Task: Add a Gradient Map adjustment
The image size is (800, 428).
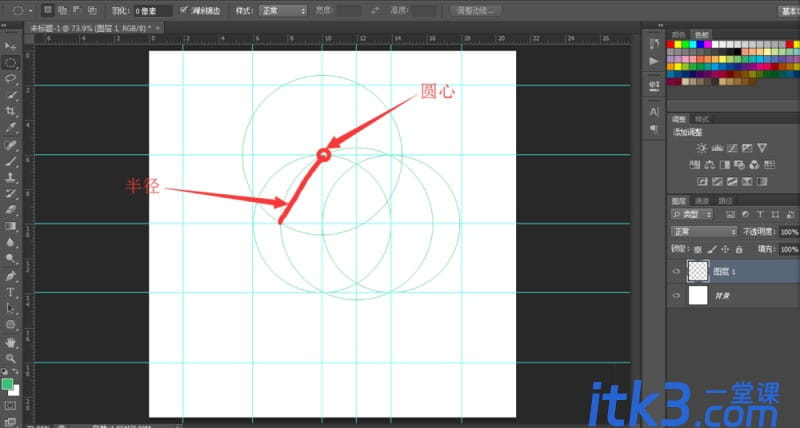Action: point(762,182)
